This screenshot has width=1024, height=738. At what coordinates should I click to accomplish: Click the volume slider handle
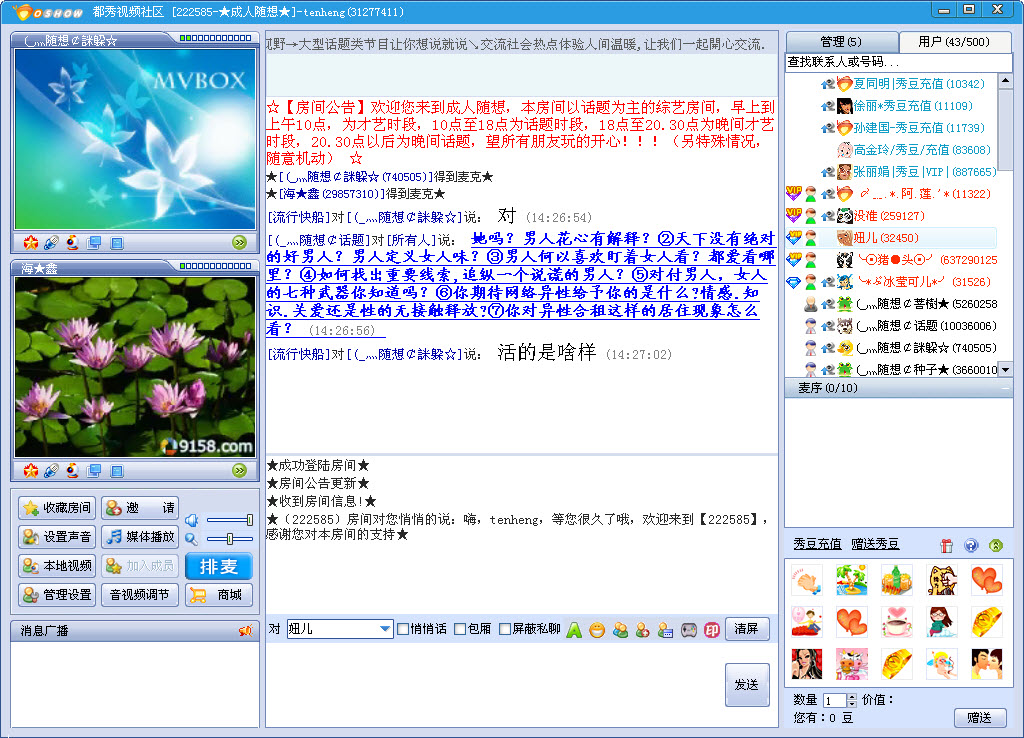(249, 521)
